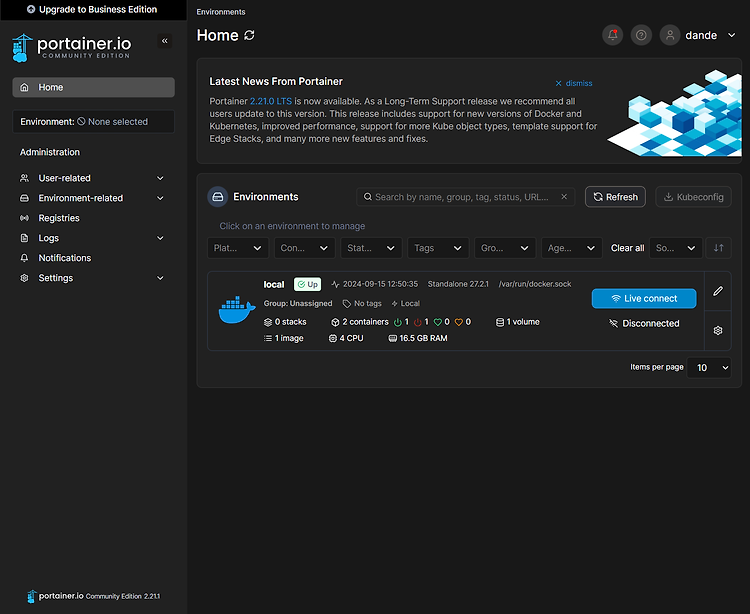This screenshot has width=750, height=614.
Task: Click the tag icon beside No tags
Action: tap(347, 304)
